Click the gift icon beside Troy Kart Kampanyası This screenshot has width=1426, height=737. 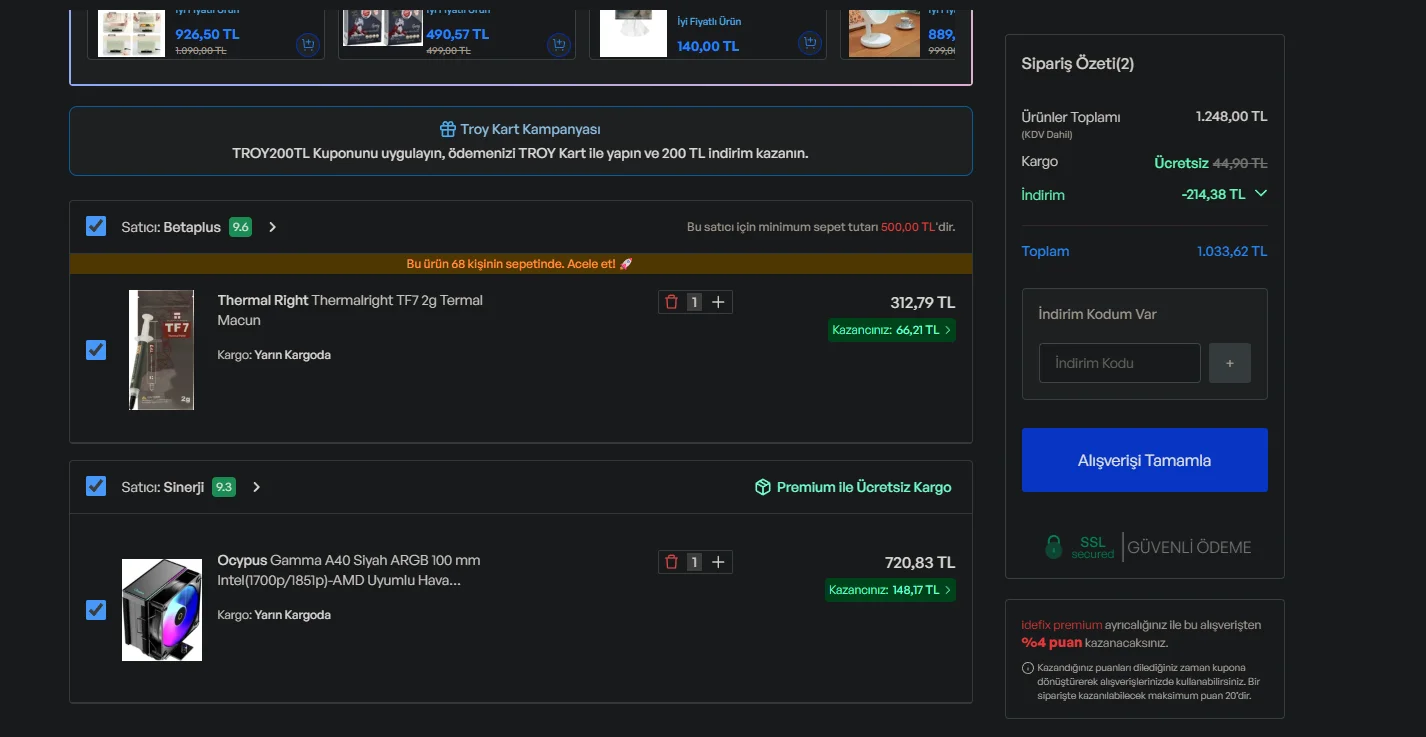[x=448, y=130]
